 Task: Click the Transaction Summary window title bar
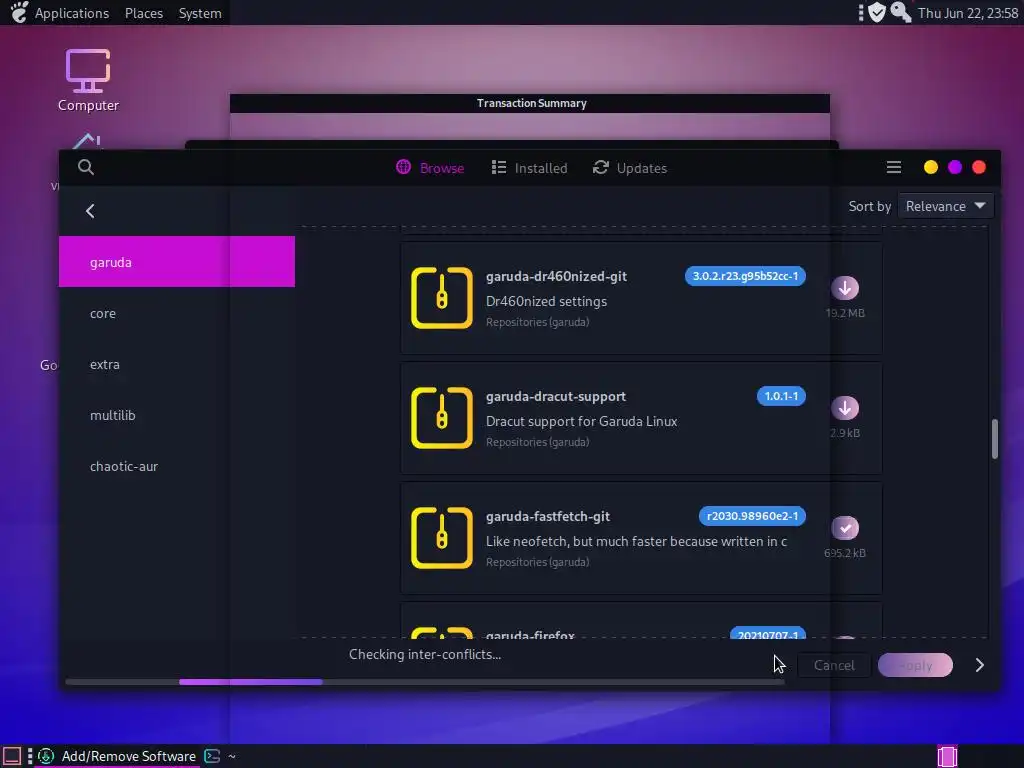530,103
